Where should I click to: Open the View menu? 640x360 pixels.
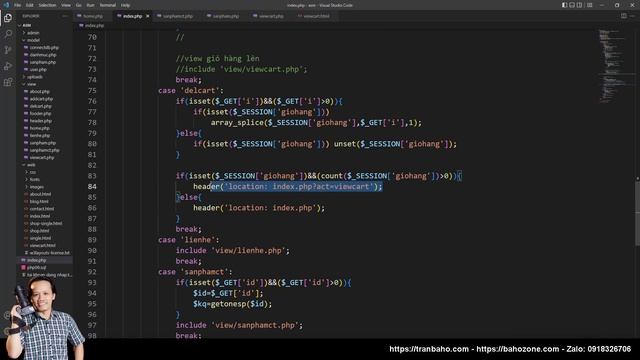(x=66, y=5)
